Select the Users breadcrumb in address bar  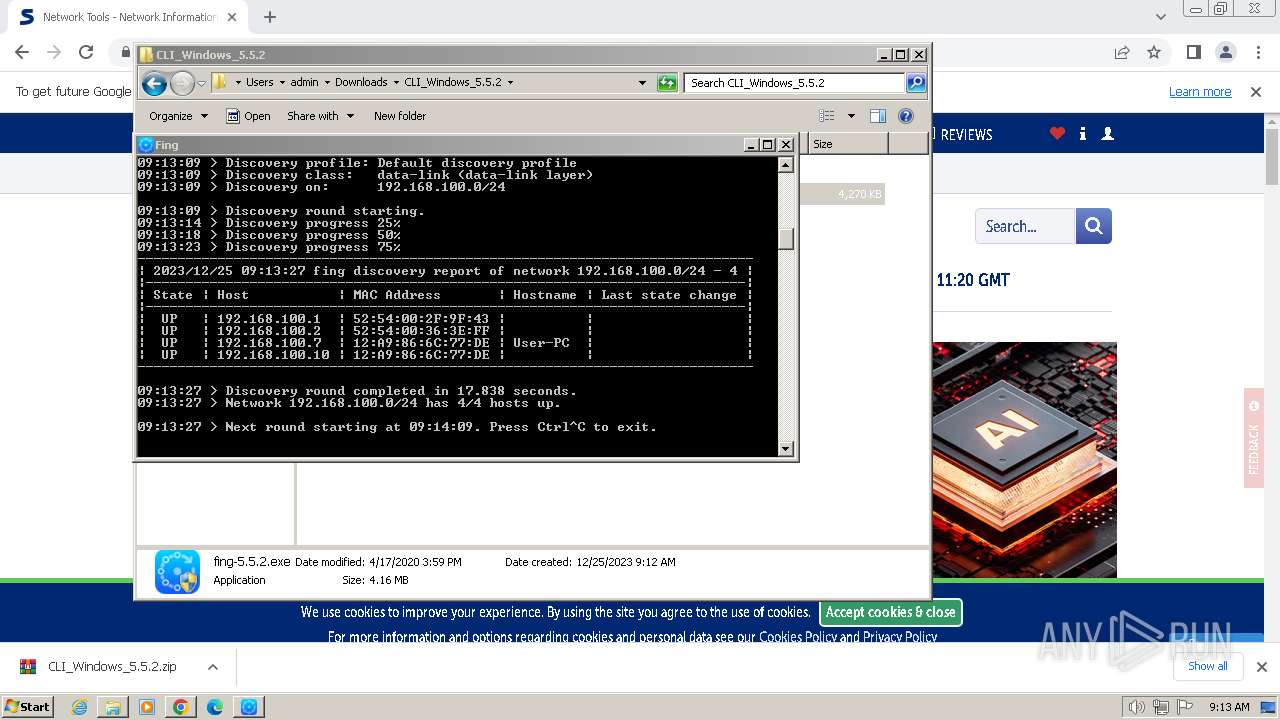click(260, 83)
